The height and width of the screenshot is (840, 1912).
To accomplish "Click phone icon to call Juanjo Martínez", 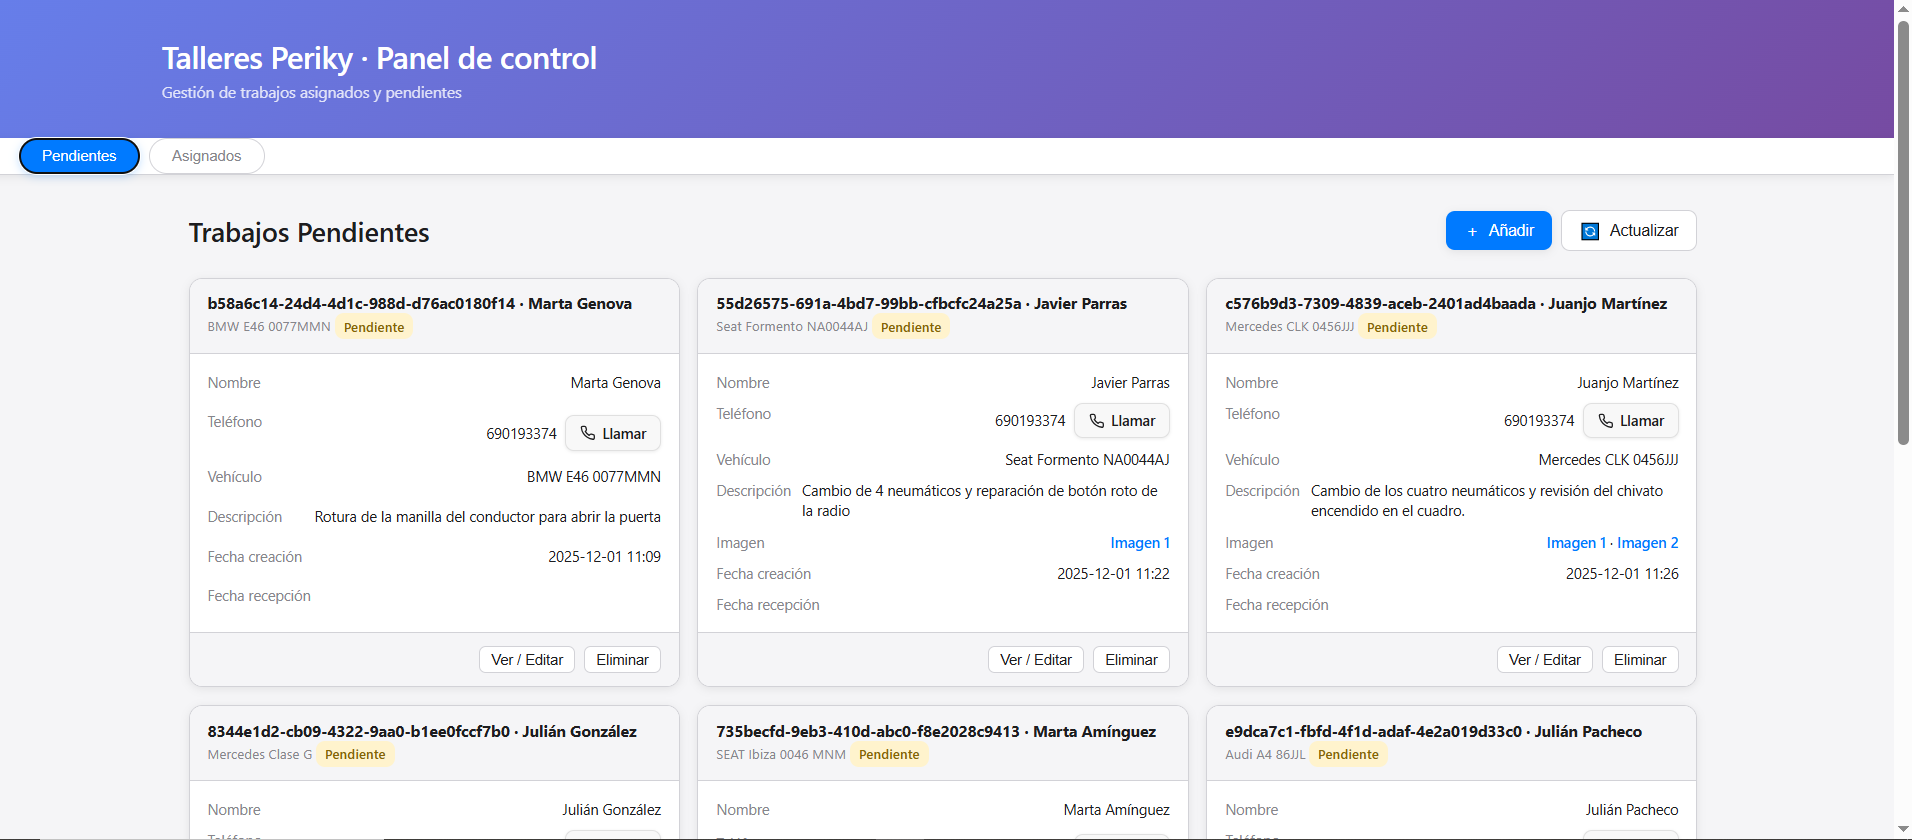I will coord(1606,421).
